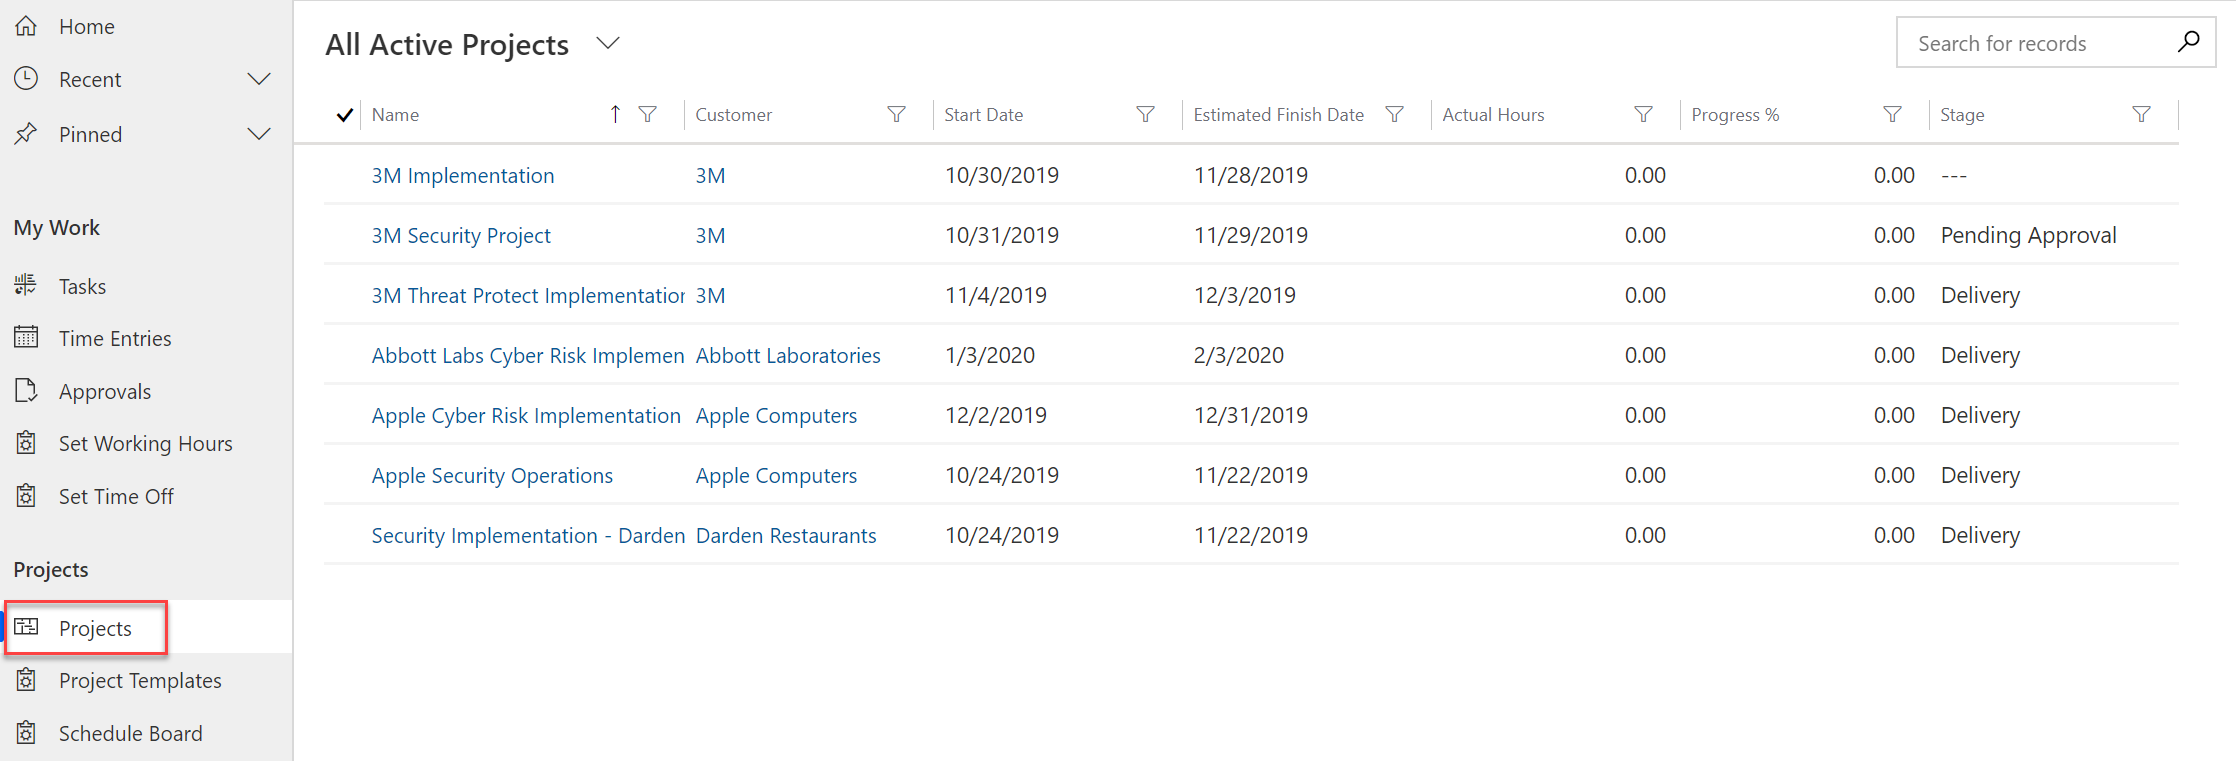Viewport: 2236px width, 761px height.
Task: Click the Set Working Hours icon
Action: pos(26,443)
